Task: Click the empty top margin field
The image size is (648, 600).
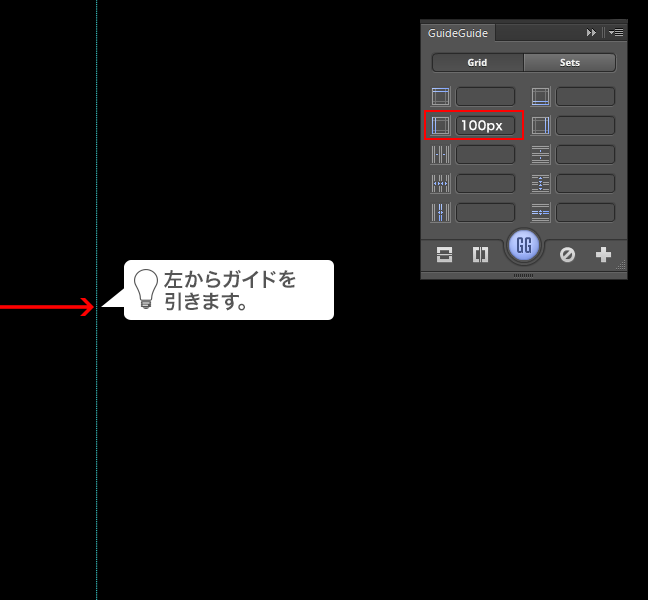Action: pyautogui.click(x=485, y=97)
